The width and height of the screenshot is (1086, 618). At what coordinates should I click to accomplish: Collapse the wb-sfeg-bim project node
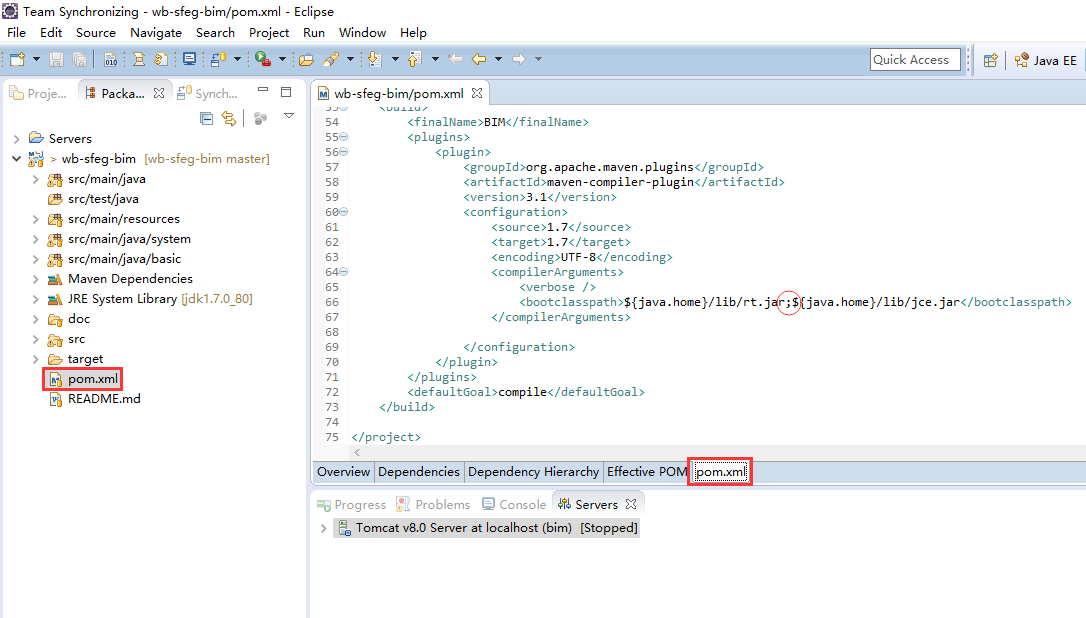tap(17, 159)
